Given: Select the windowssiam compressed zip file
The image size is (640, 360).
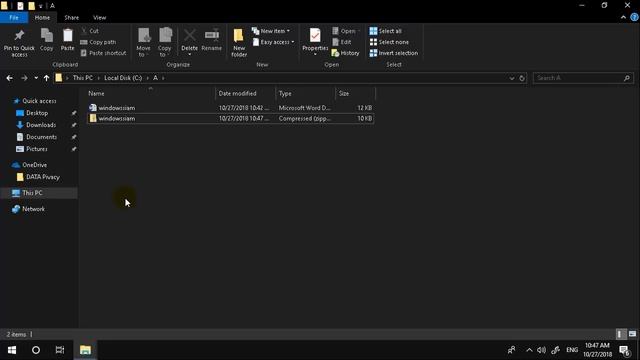Looking at the screenshot, I should tap(231, 118).
